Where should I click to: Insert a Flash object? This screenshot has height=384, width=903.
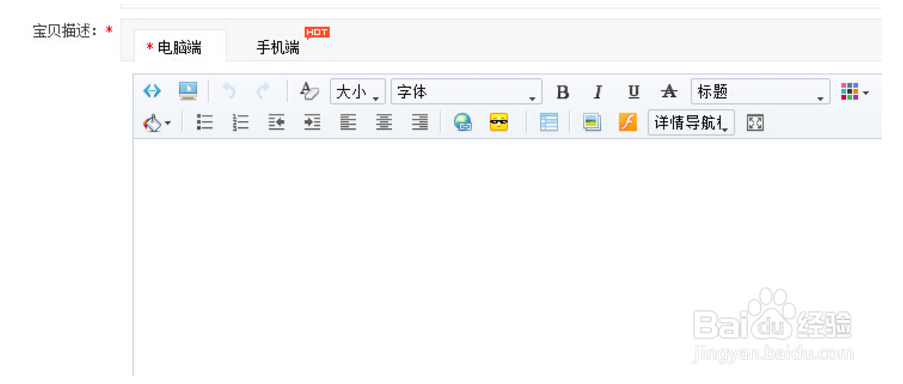(x=628, y=122)
